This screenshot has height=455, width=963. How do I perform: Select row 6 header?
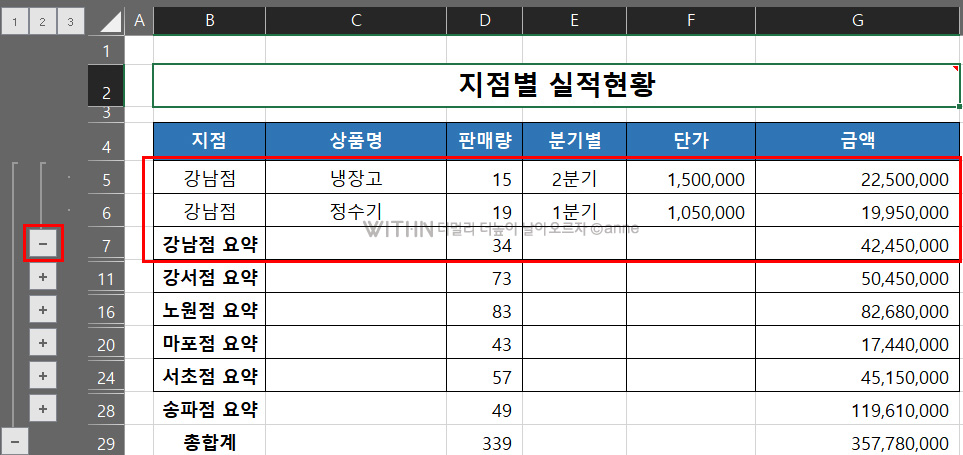[x=106, y=210]
